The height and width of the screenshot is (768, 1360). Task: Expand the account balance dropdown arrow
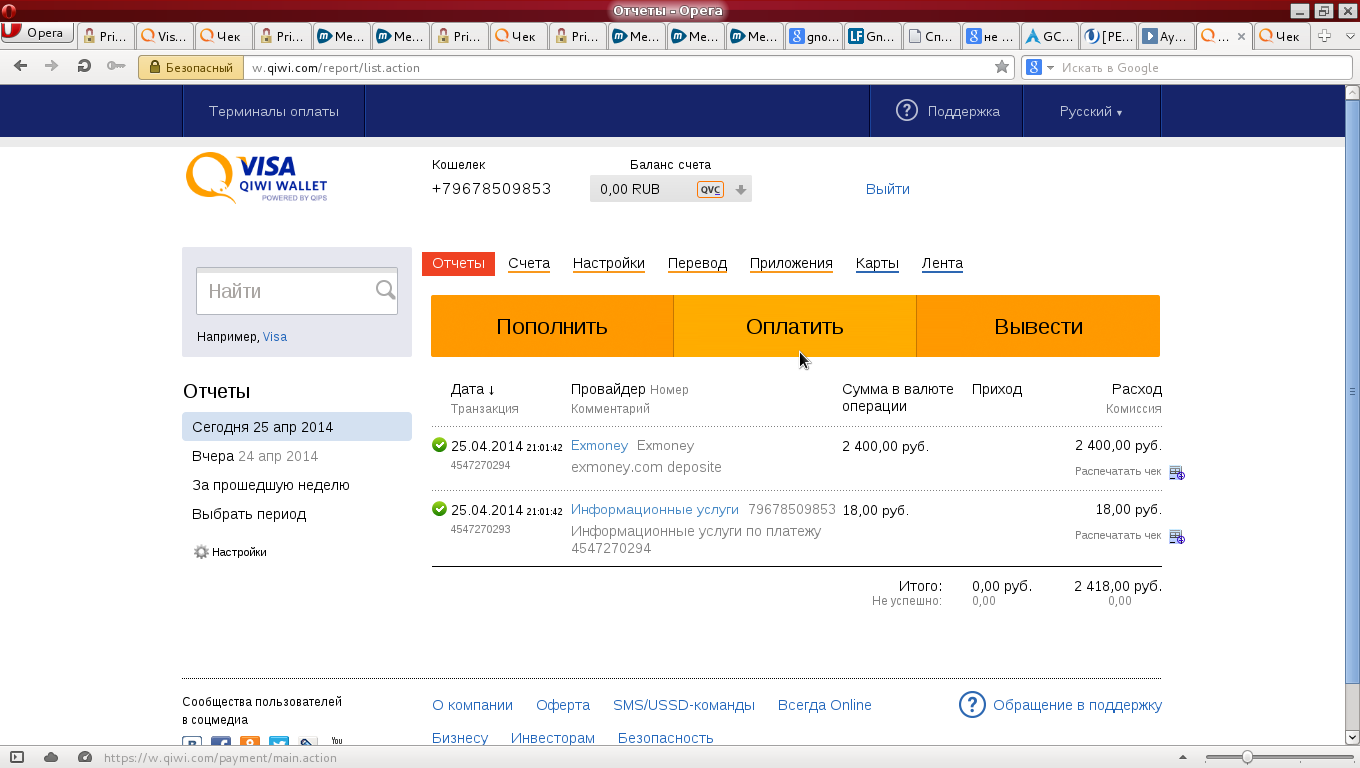coord(741,189)
